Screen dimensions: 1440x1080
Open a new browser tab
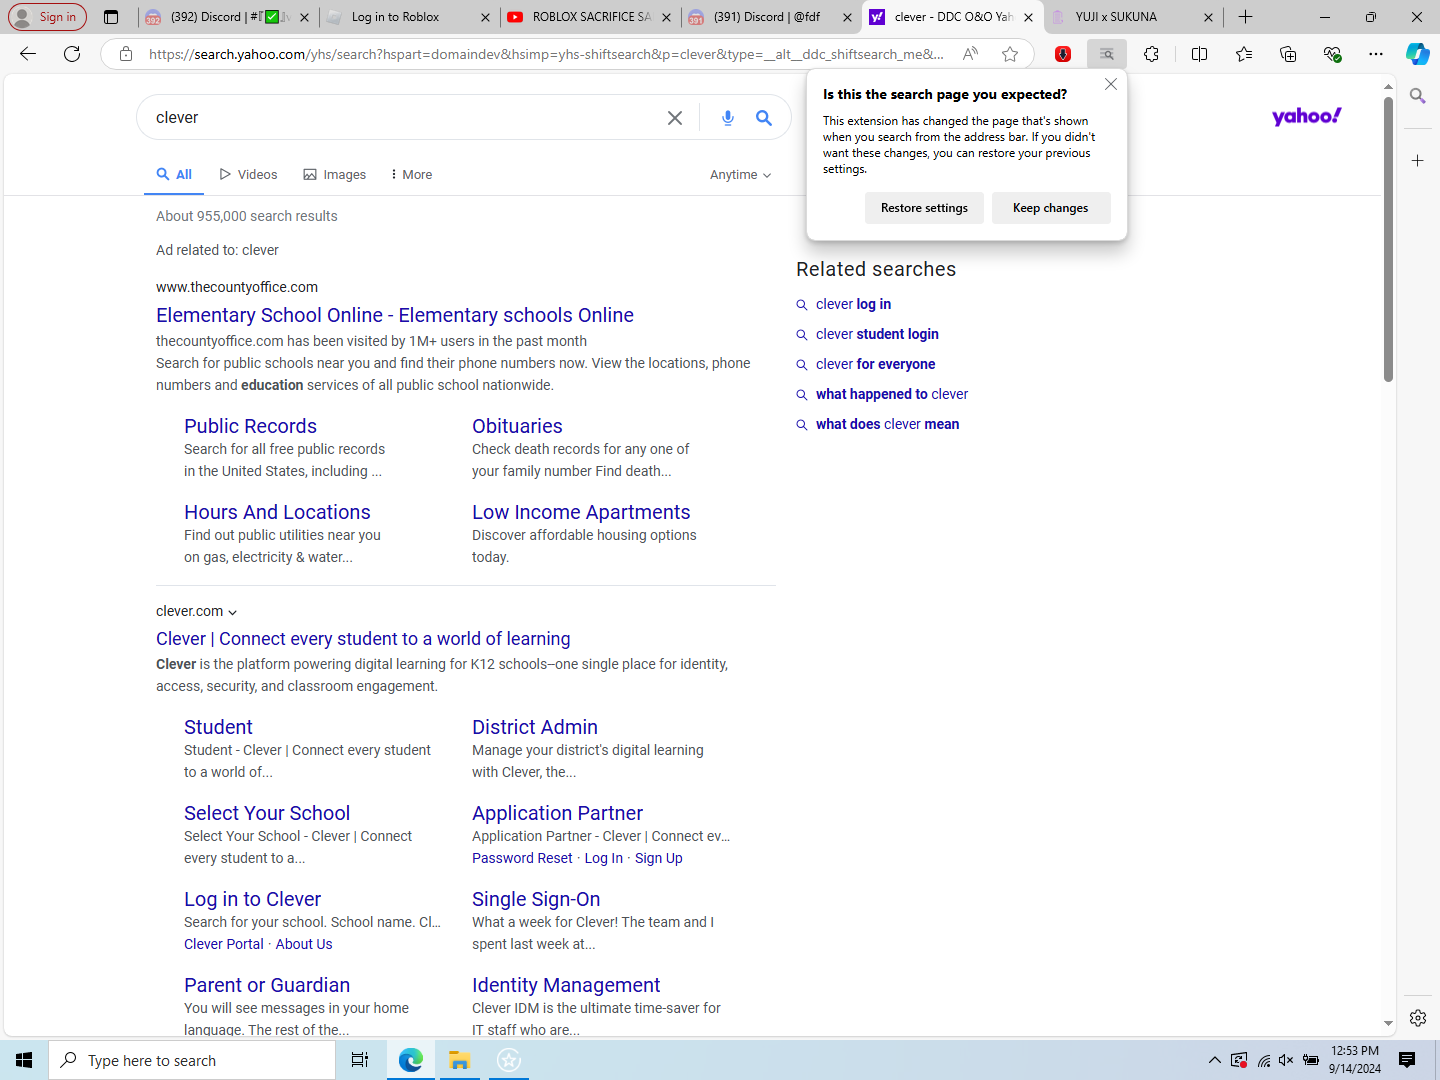(x=1245, y=17)
